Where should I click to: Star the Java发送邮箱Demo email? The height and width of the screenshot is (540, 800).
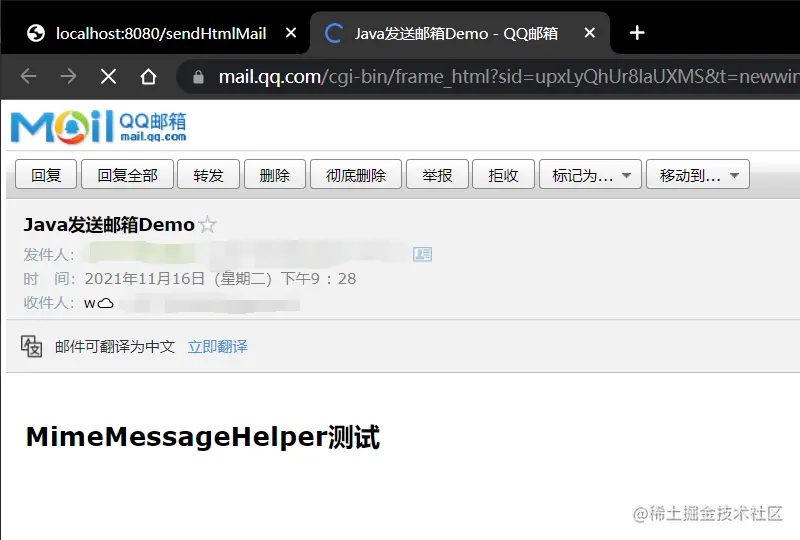coord(208,225)
